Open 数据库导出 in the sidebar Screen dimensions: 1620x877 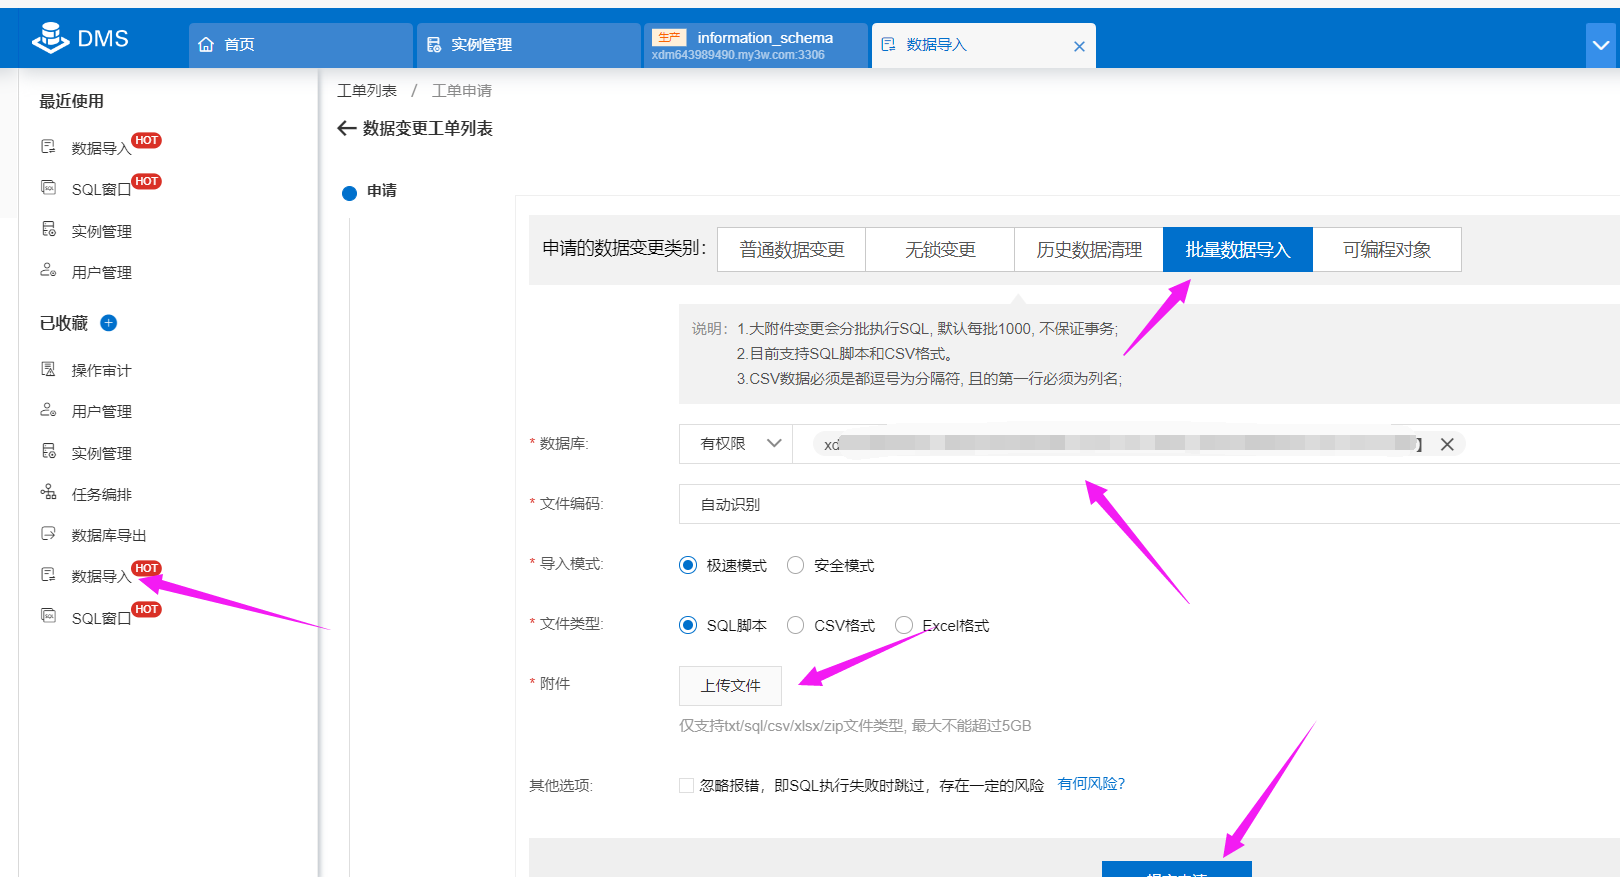coord(108,535)
